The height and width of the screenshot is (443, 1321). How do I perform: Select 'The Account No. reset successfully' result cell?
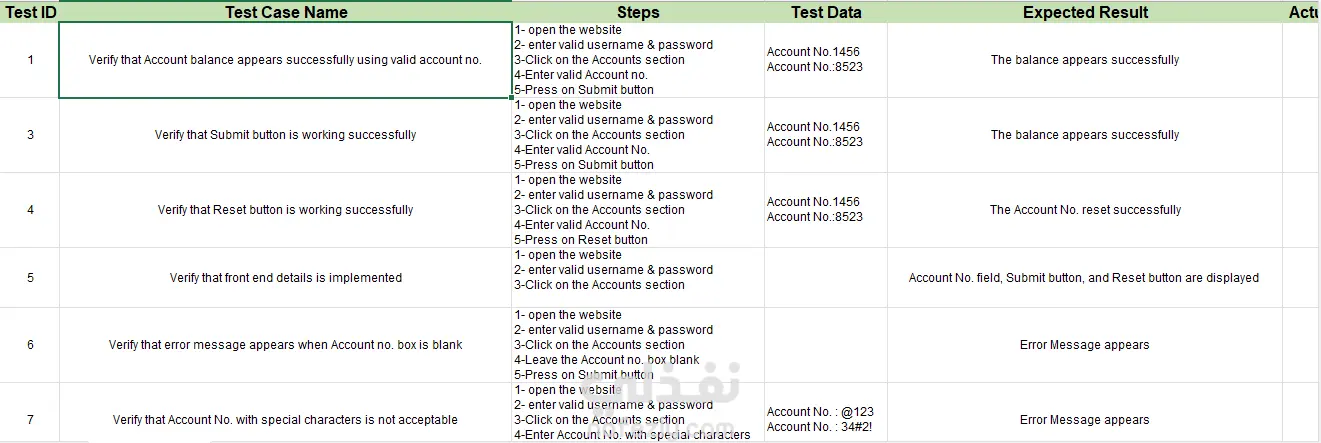1085,210
